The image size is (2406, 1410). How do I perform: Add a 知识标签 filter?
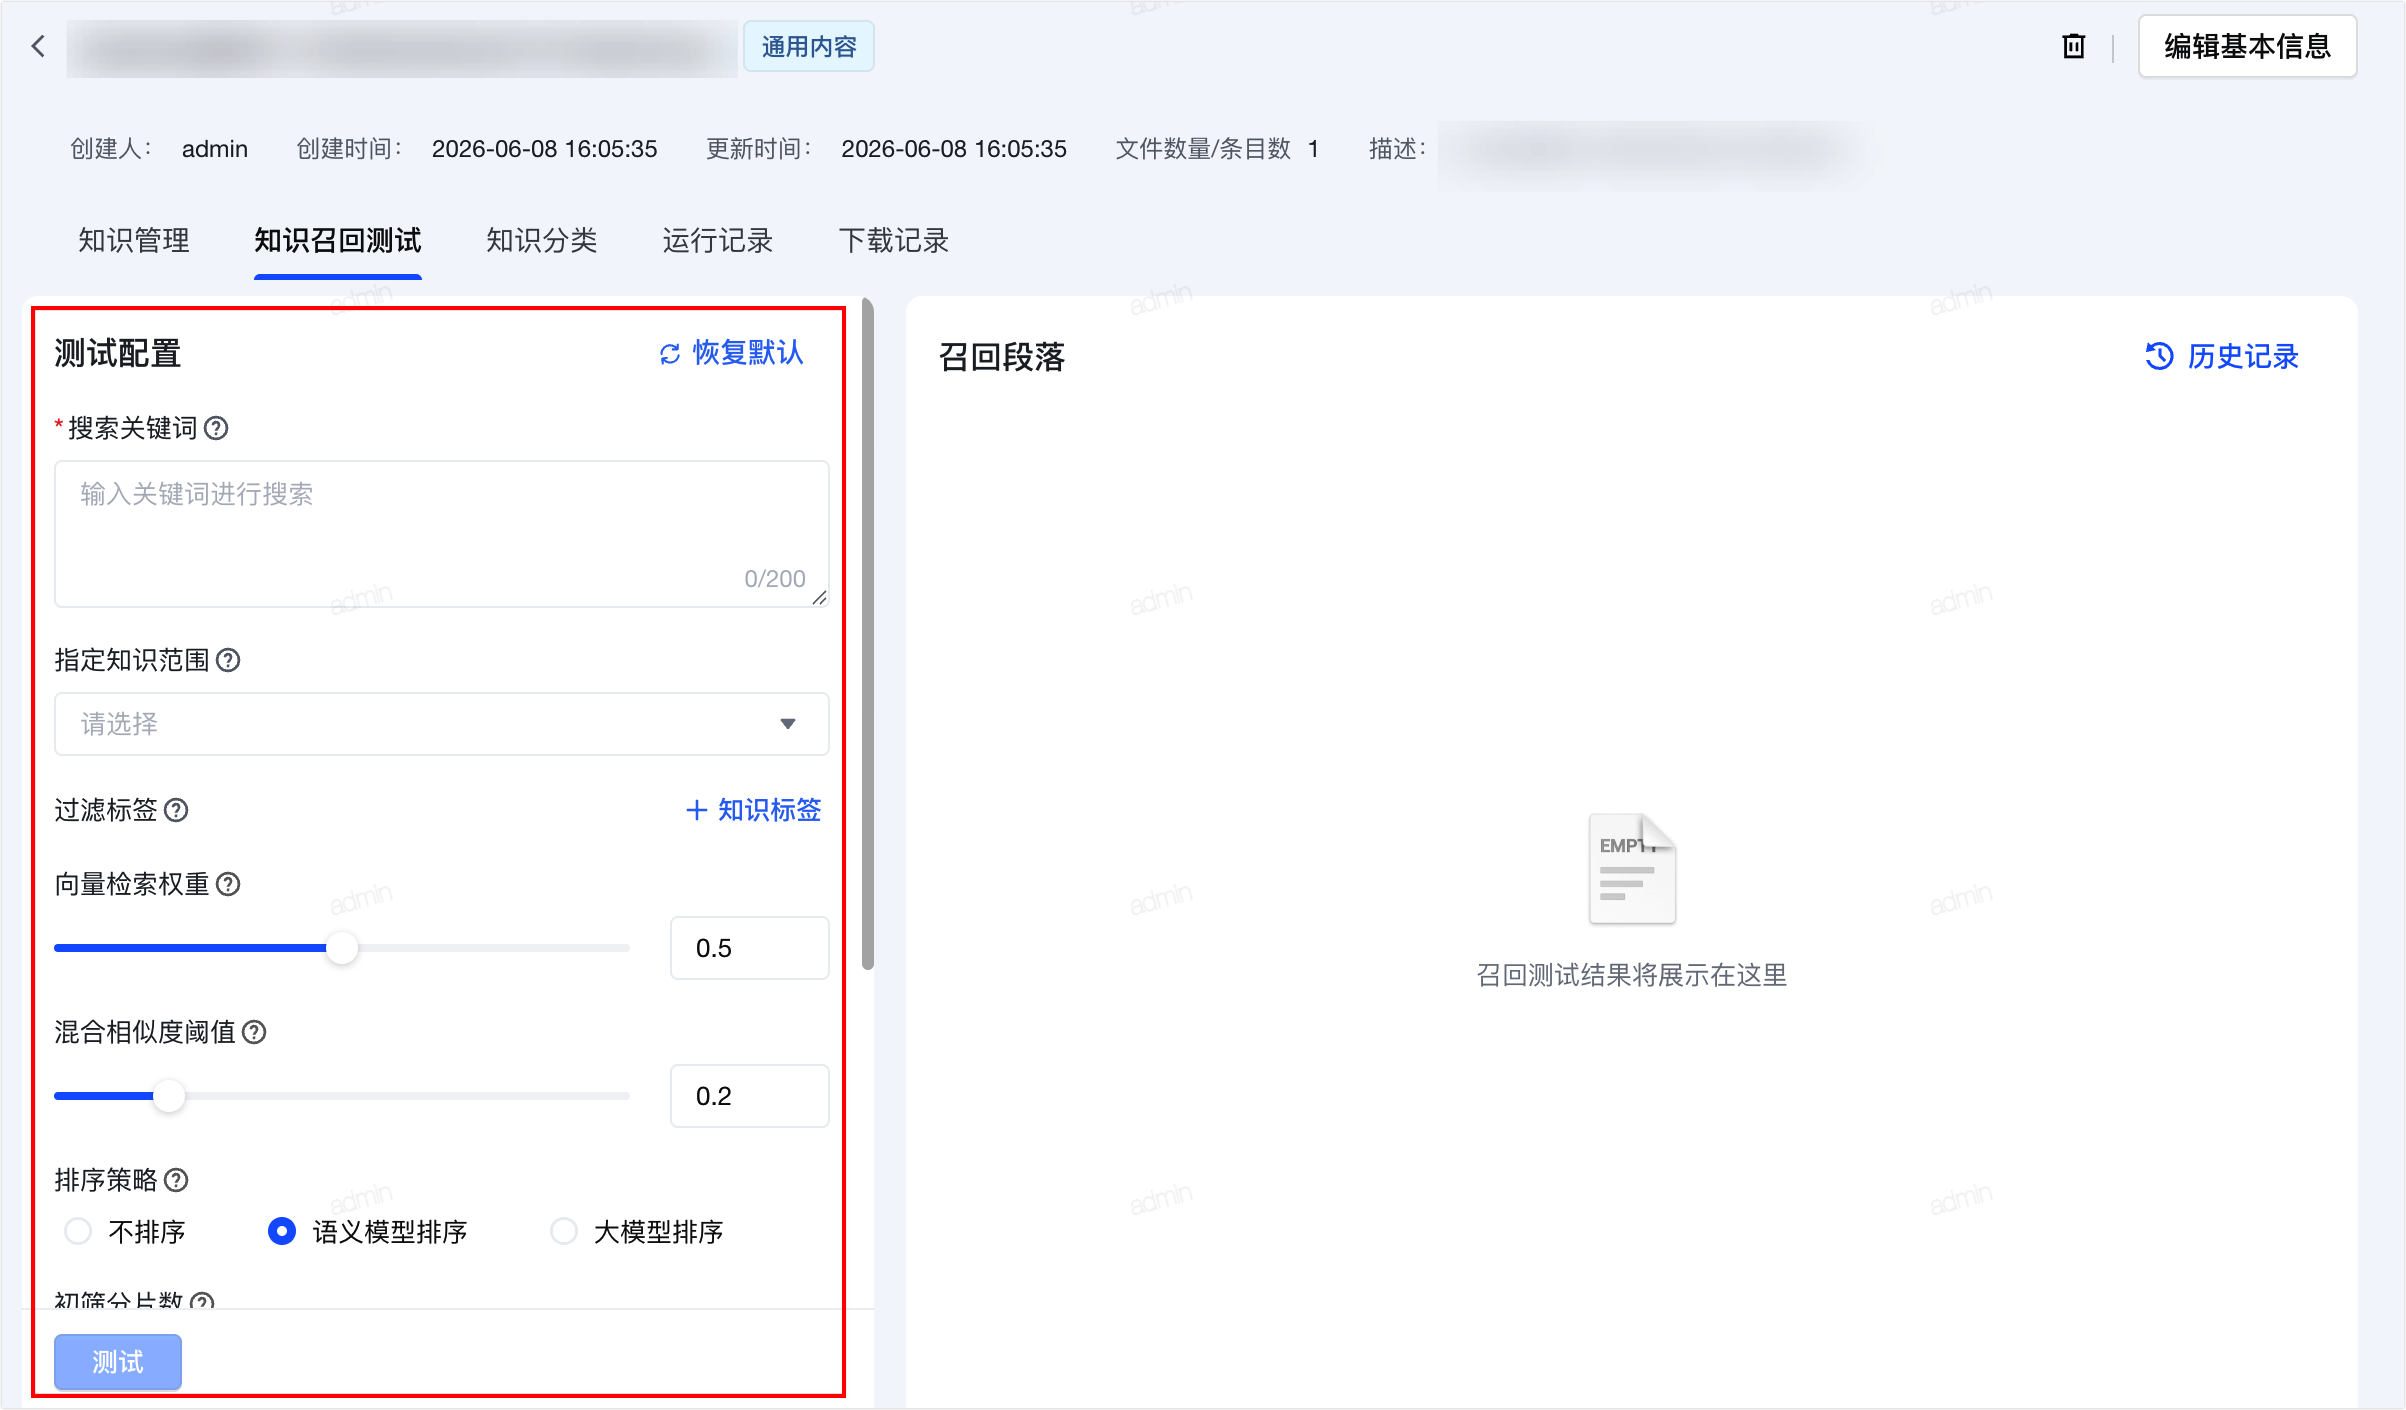pyautogui.click(x=754, y=810)
